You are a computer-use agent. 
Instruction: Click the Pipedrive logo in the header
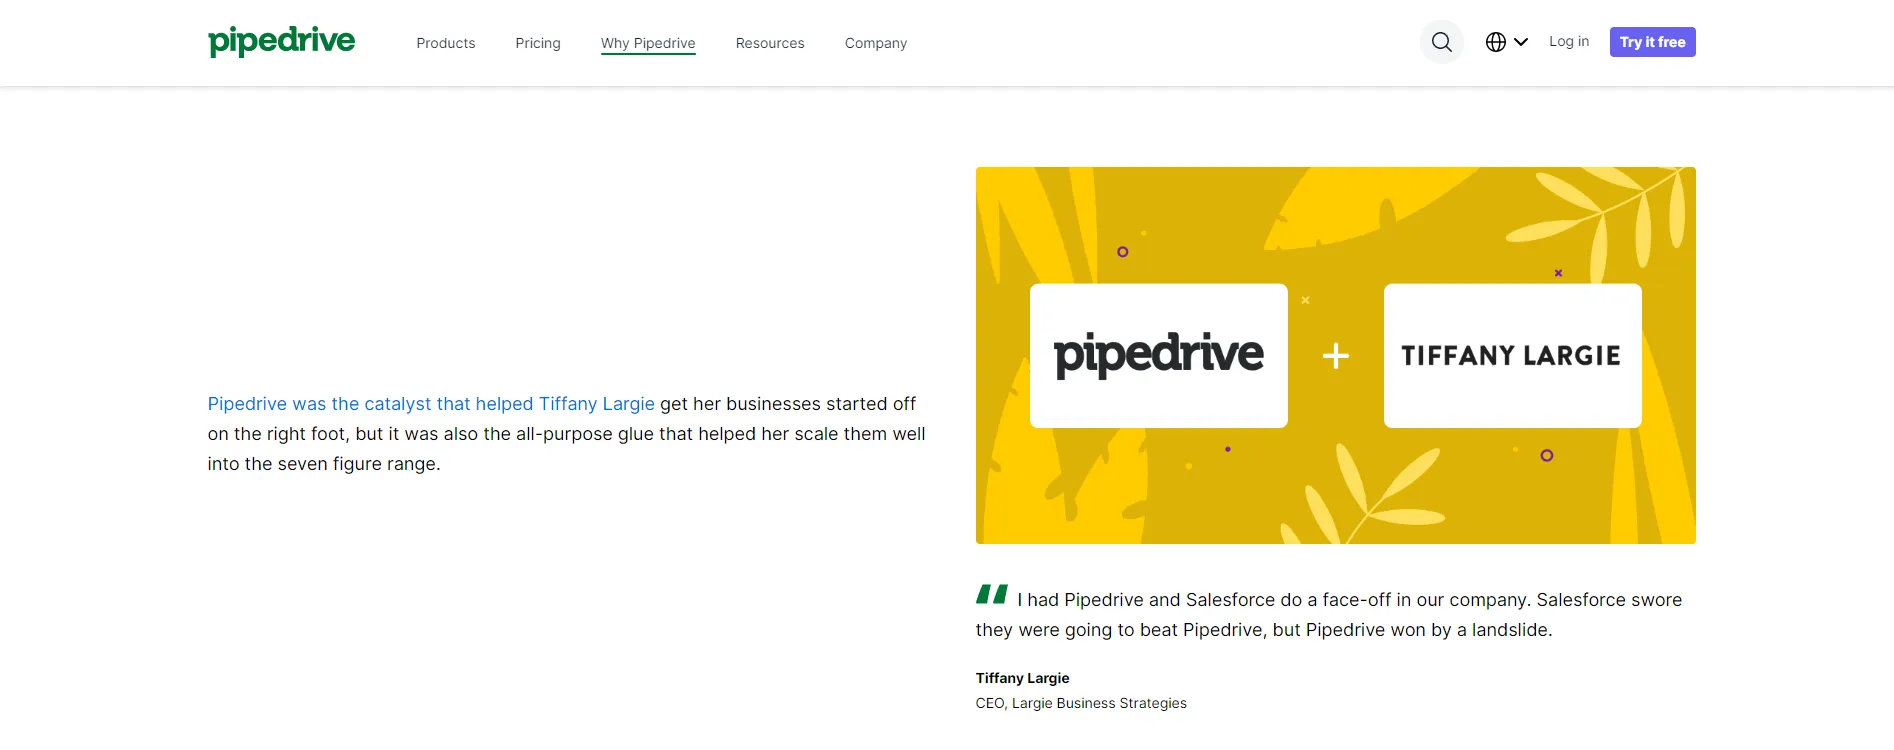coord(281,41)
